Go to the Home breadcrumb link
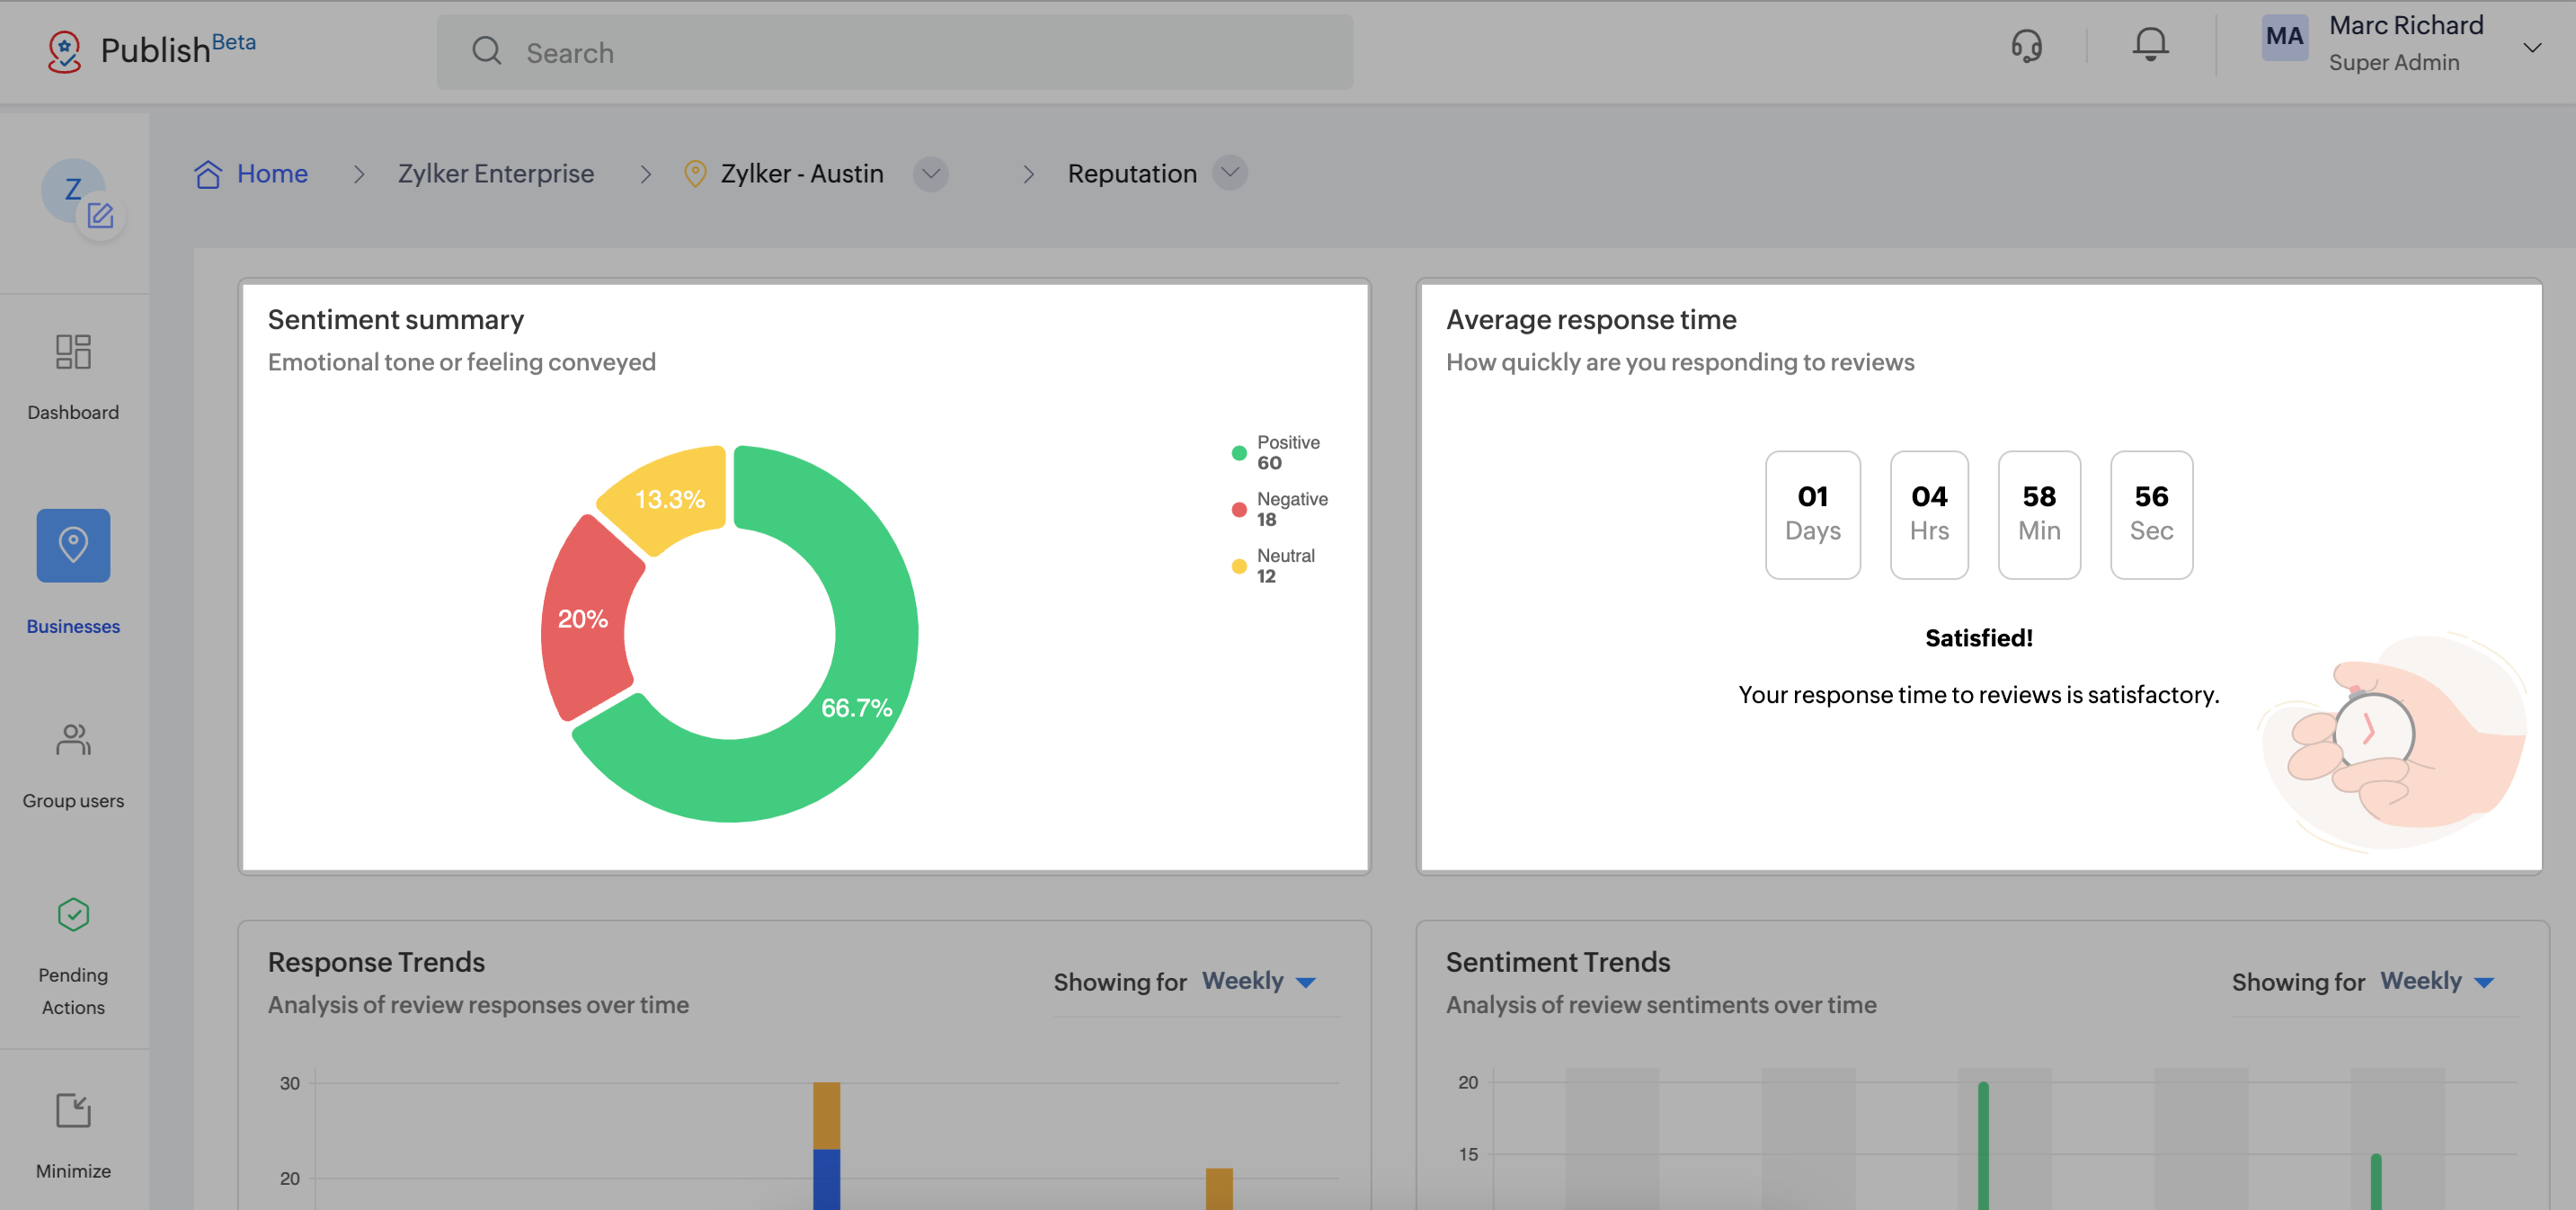2576x1210 pixels. tap(272, 174)
